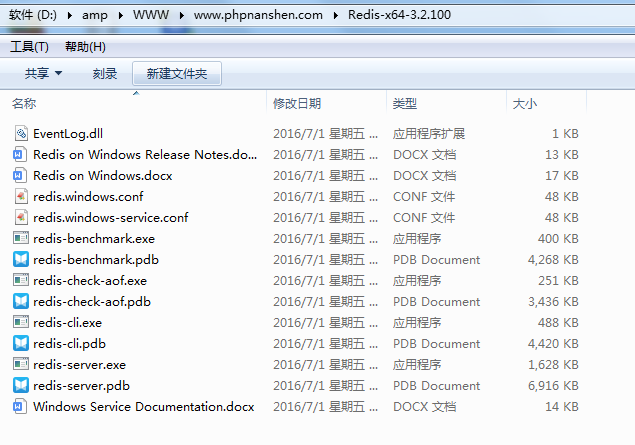635x445 pixels.
Task: Click the redis-benchmark.pdb file icon
Action: coord(21,260)
